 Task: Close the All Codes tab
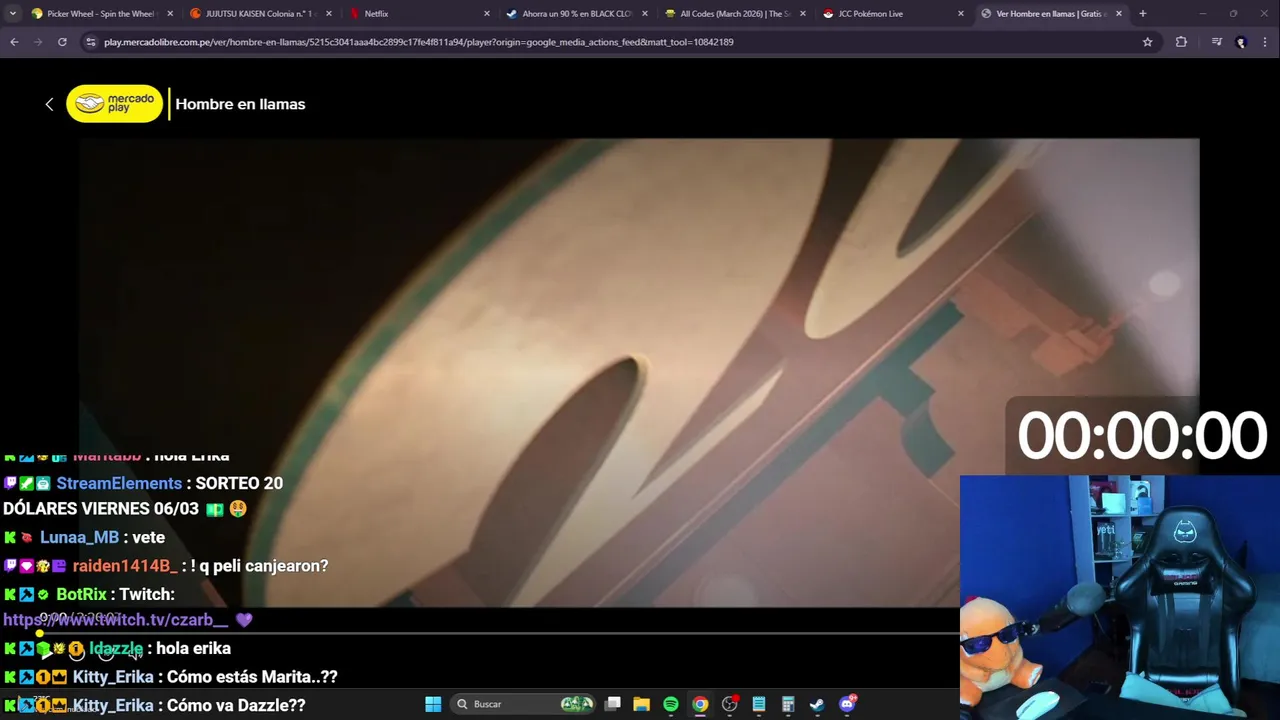click(x=803, y=14)
